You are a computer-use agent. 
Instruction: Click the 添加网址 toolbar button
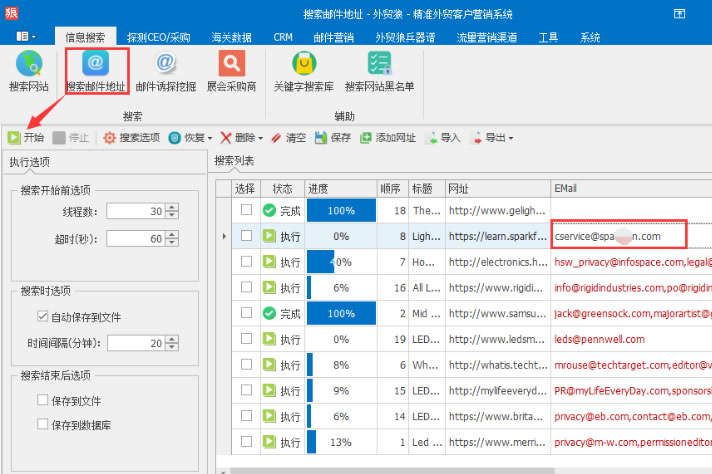tap(388, 137)
